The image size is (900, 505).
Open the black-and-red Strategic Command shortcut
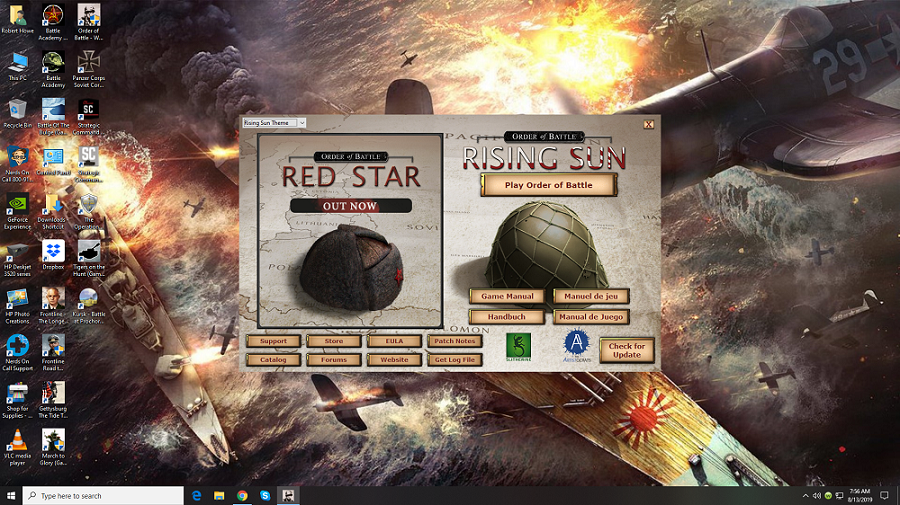[x=88, y=117]
